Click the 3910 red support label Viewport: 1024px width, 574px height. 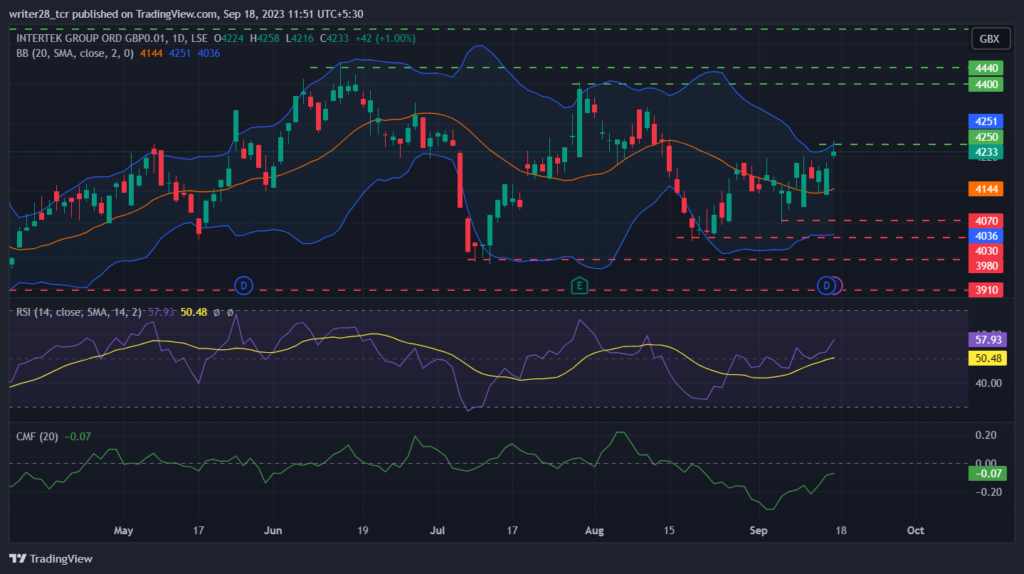pos(985,290)
